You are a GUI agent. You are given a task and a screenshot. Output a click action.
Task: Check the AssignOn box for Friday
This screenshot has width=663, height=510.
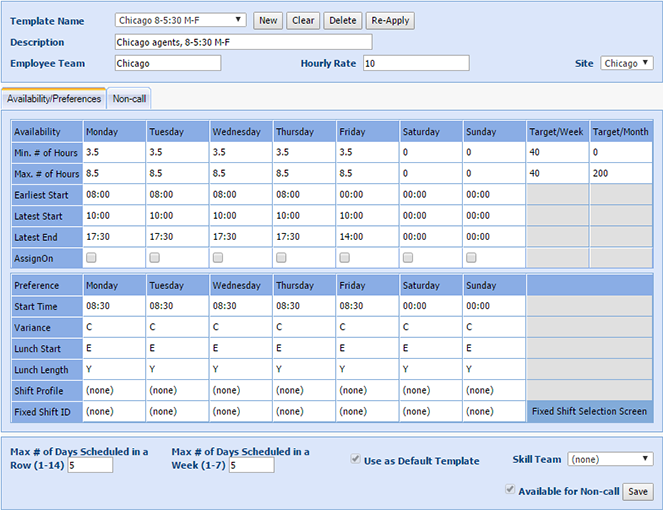pos(344,257)
